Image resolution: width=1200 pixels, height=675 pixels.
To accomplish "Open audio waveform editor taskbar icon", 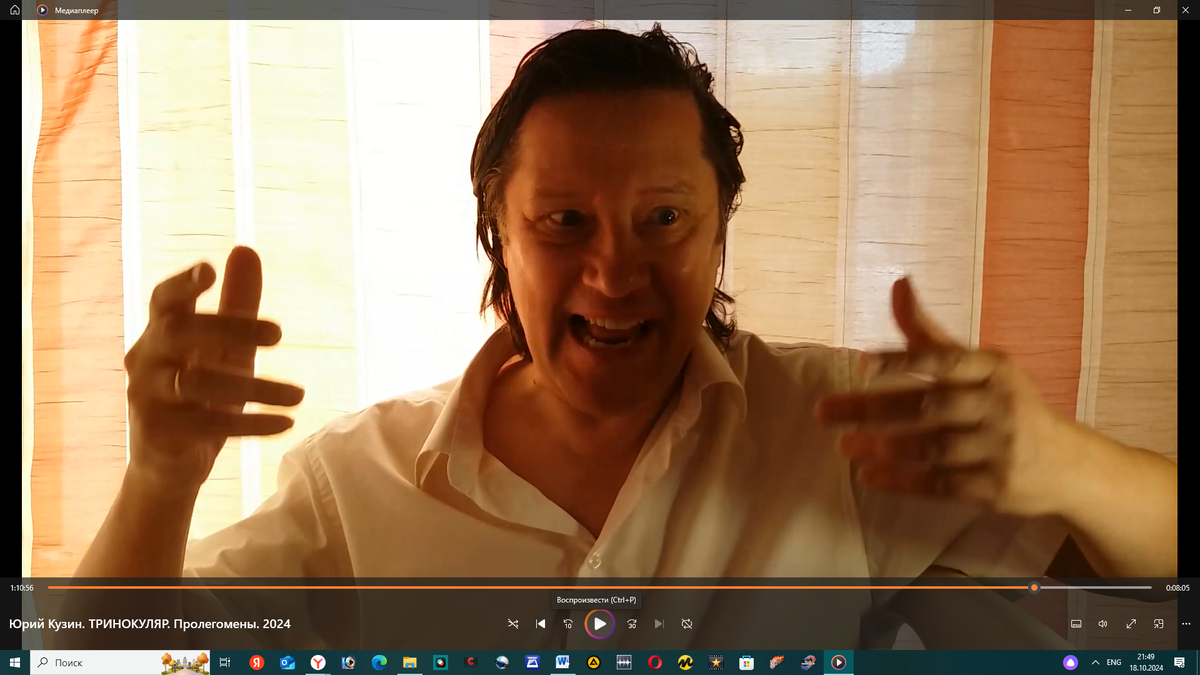I will point(624,662).
